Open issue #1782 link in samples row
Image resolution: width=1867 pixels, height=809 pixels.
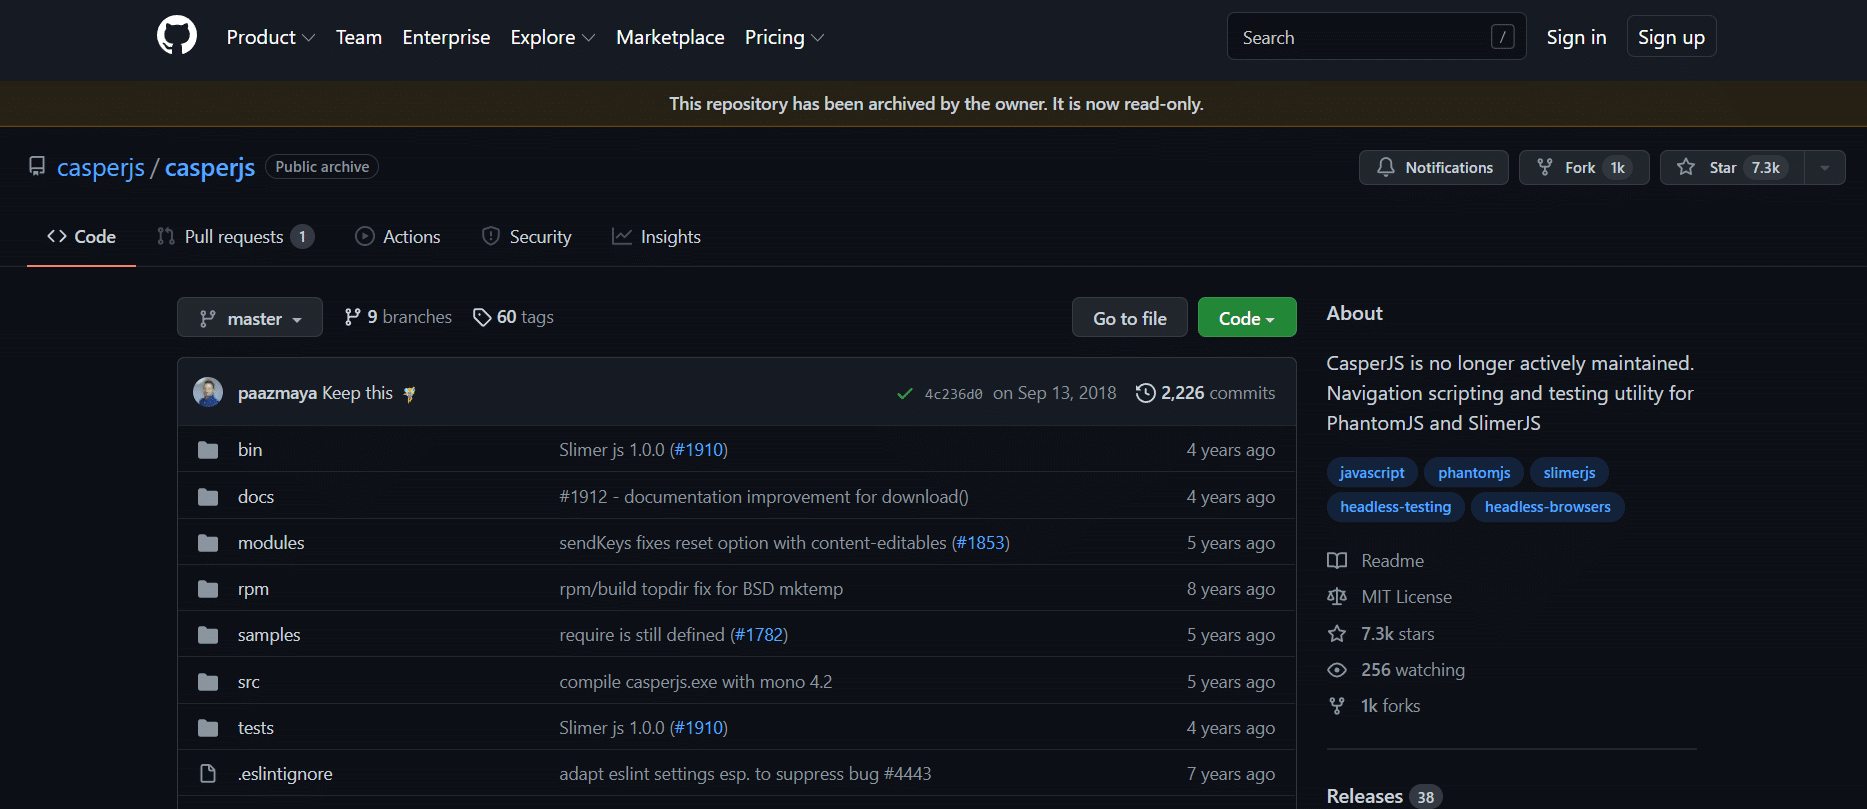tap(759, 635)
